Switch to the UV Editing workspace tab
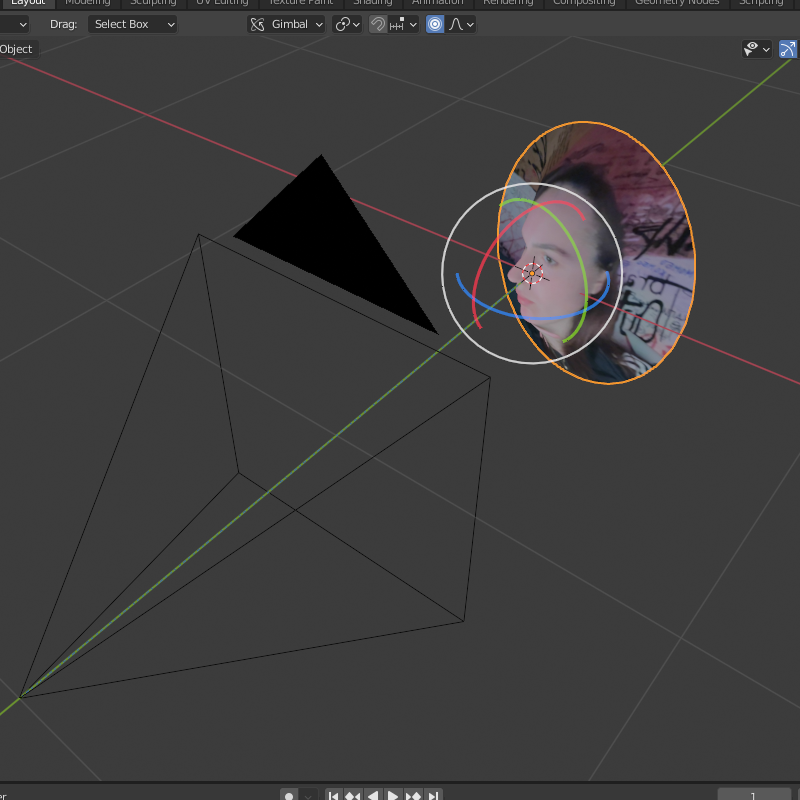The height and width of the screenshot is (800, 800). pyautogui.click(x=222, y=3)
